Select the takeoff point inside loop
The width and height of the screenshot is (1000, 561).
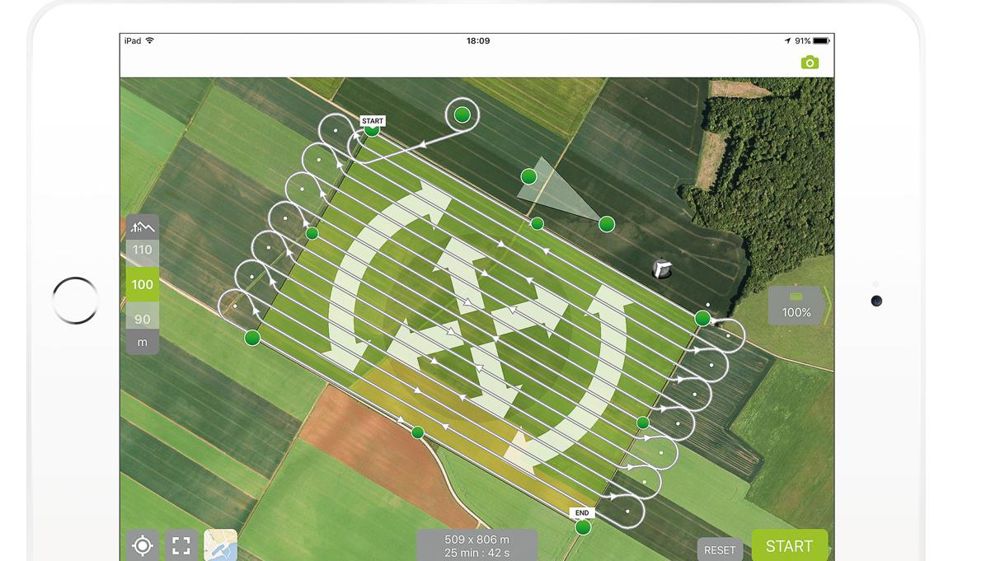pyautogui.click(x=462, y=115)
